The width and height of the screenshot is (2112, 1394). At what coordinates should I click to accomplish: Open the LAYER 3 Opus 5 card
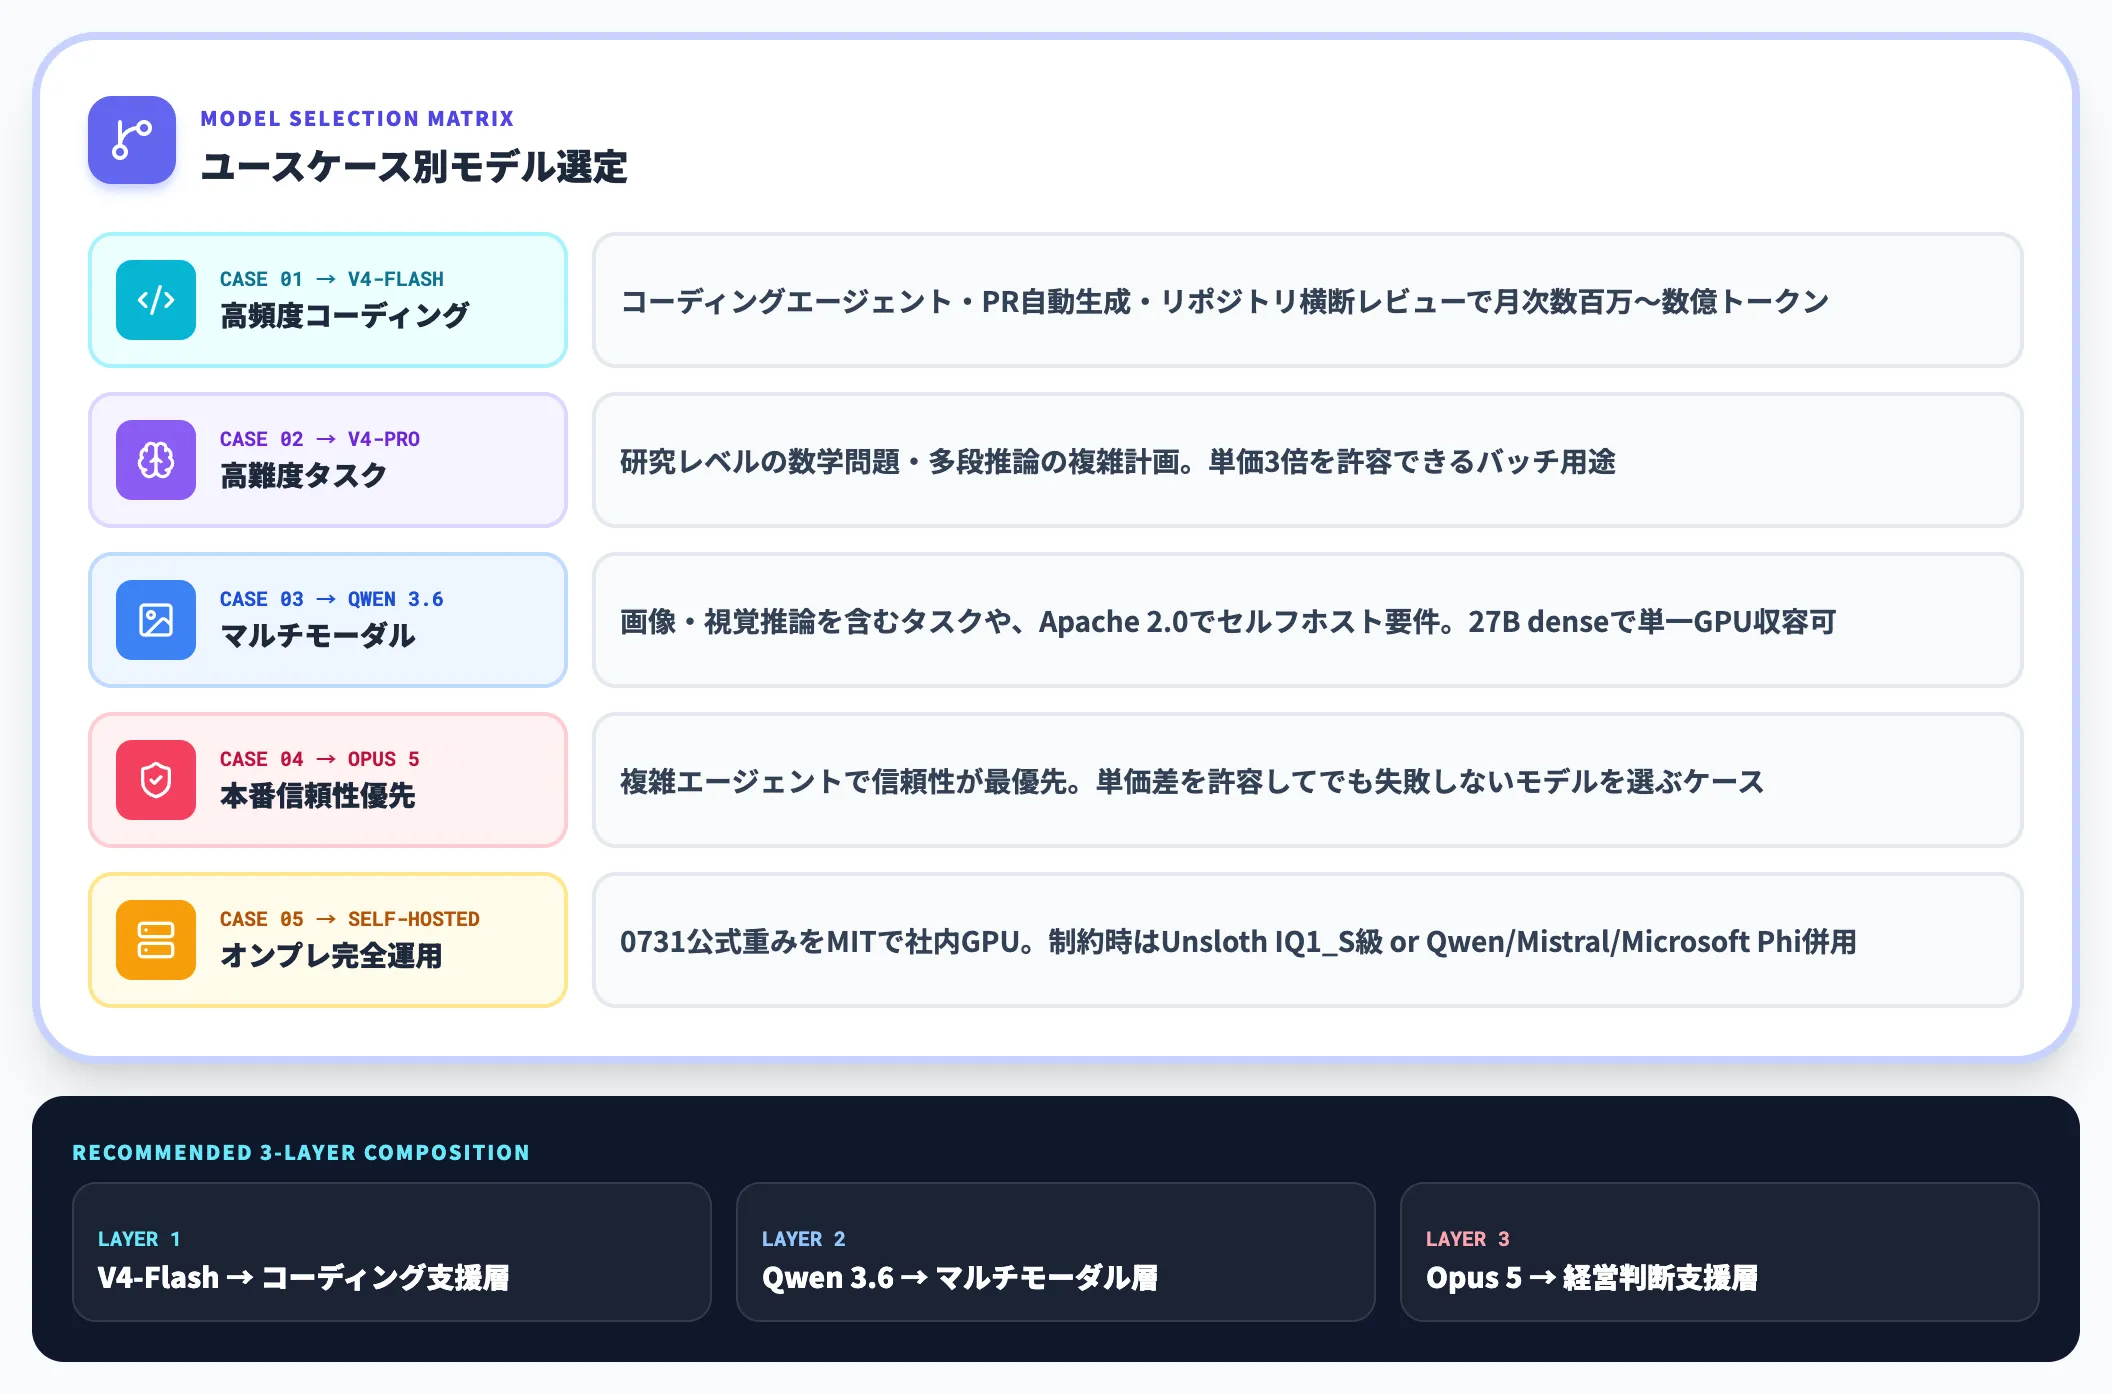click(1720, 1252)
